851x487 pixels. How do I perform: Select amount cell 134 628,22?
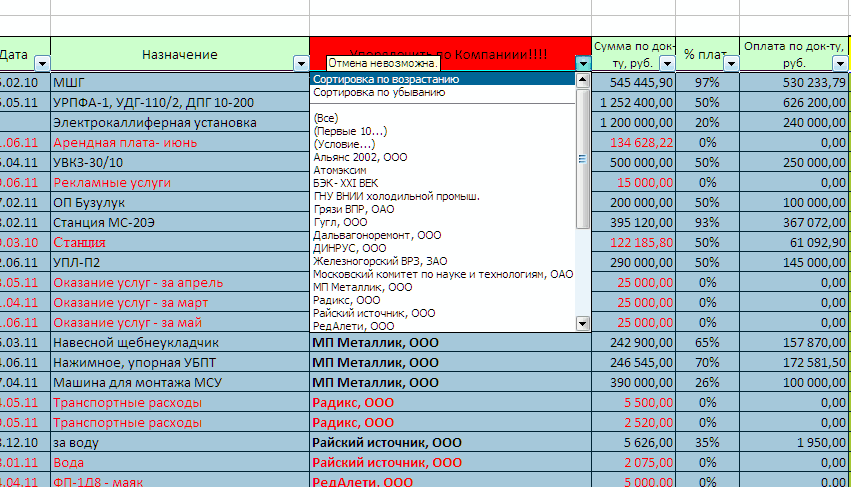(633, 143)
